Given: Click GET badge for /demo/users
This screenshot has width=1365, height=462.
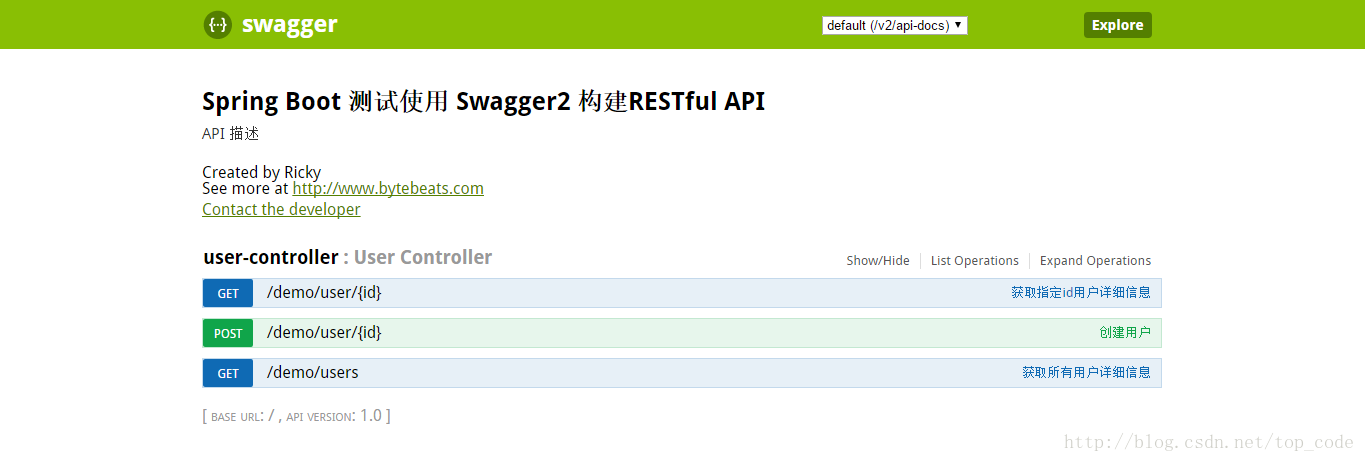Looking at the screenshot, I should 228,373.
